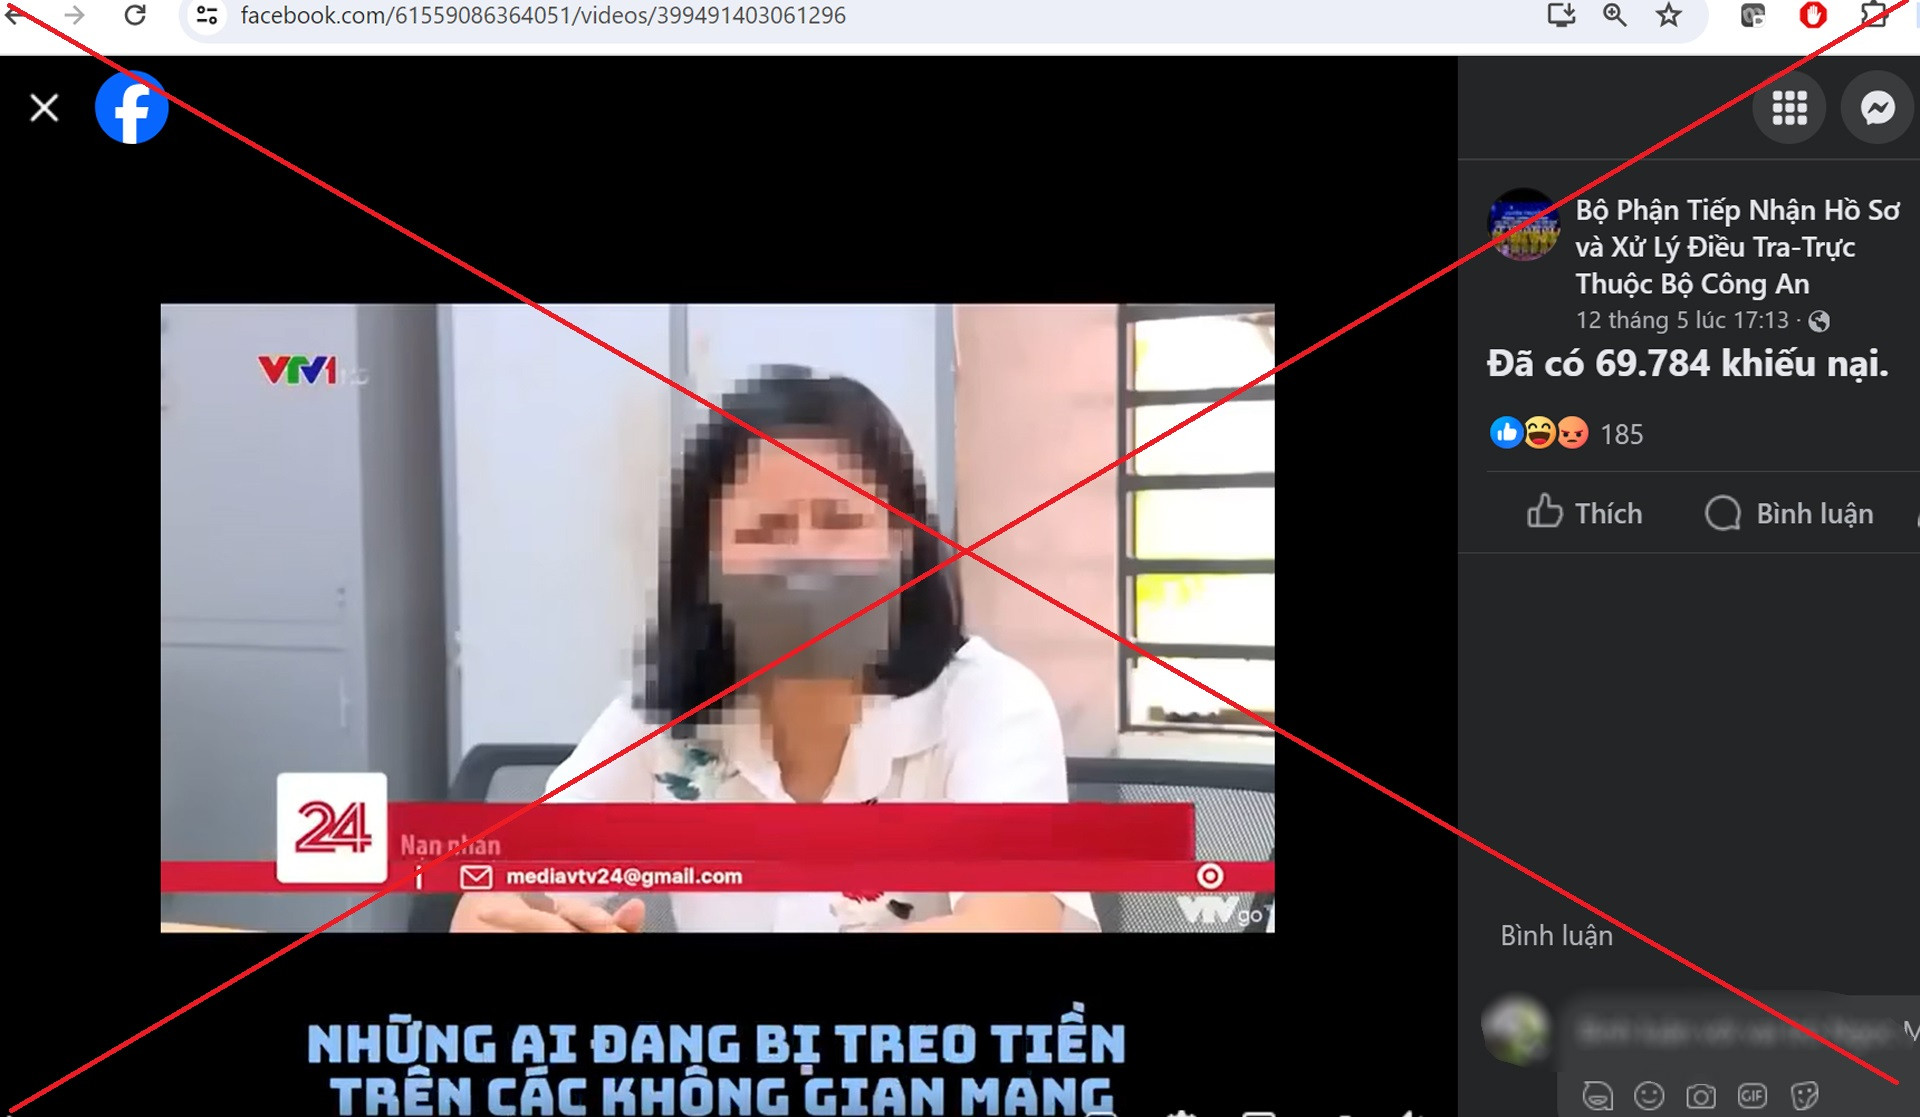Attach a photo with camera icon
The image size is (1920, 1117).
[1700, 1096]
